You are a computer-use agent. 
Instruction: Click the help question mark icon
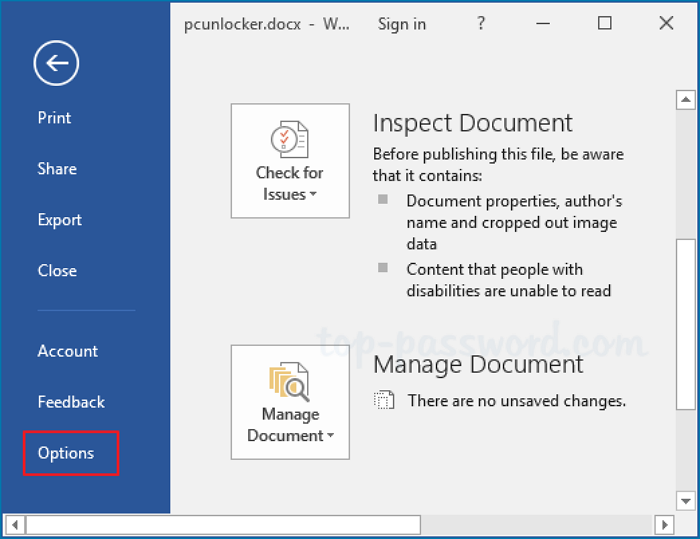coord(480,23)
